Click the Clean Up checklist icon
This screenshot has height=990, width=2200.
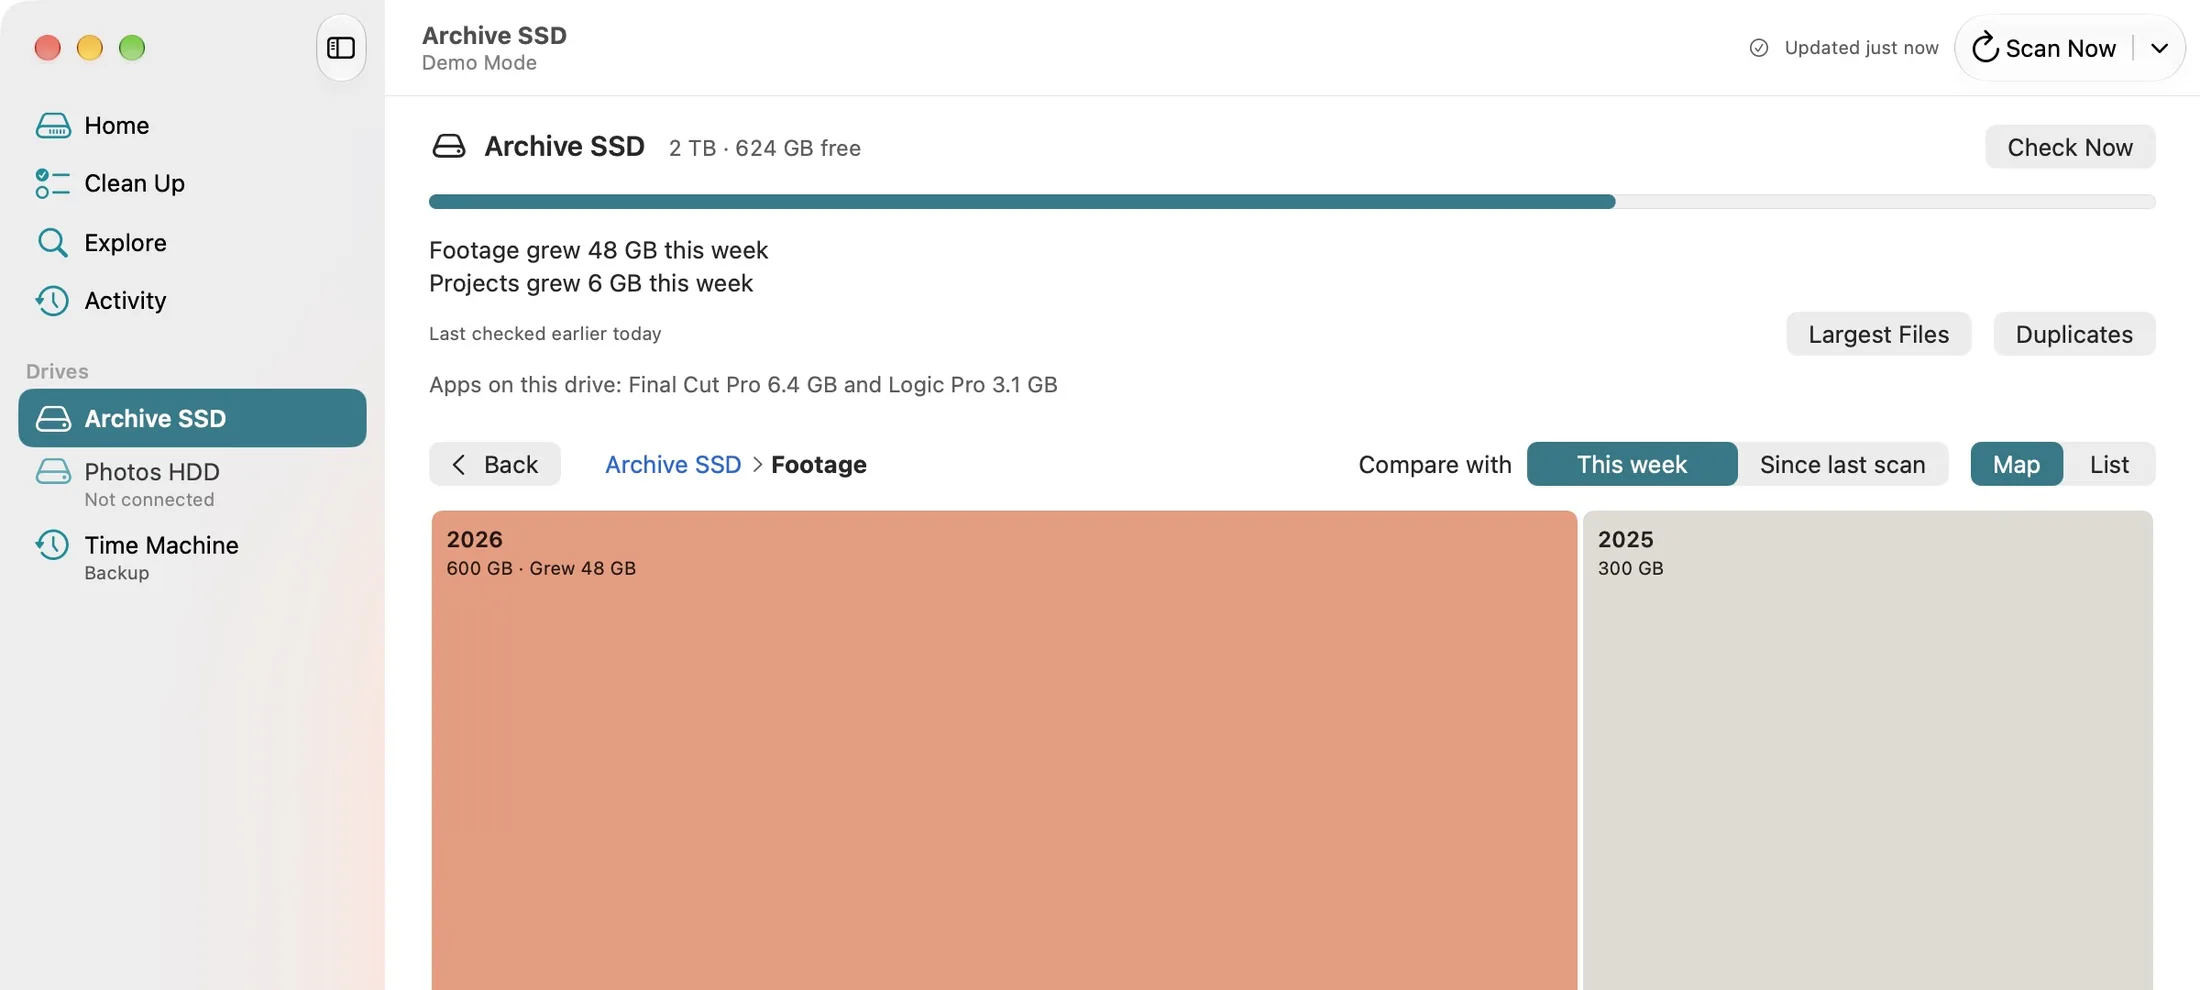click(53, 183)
